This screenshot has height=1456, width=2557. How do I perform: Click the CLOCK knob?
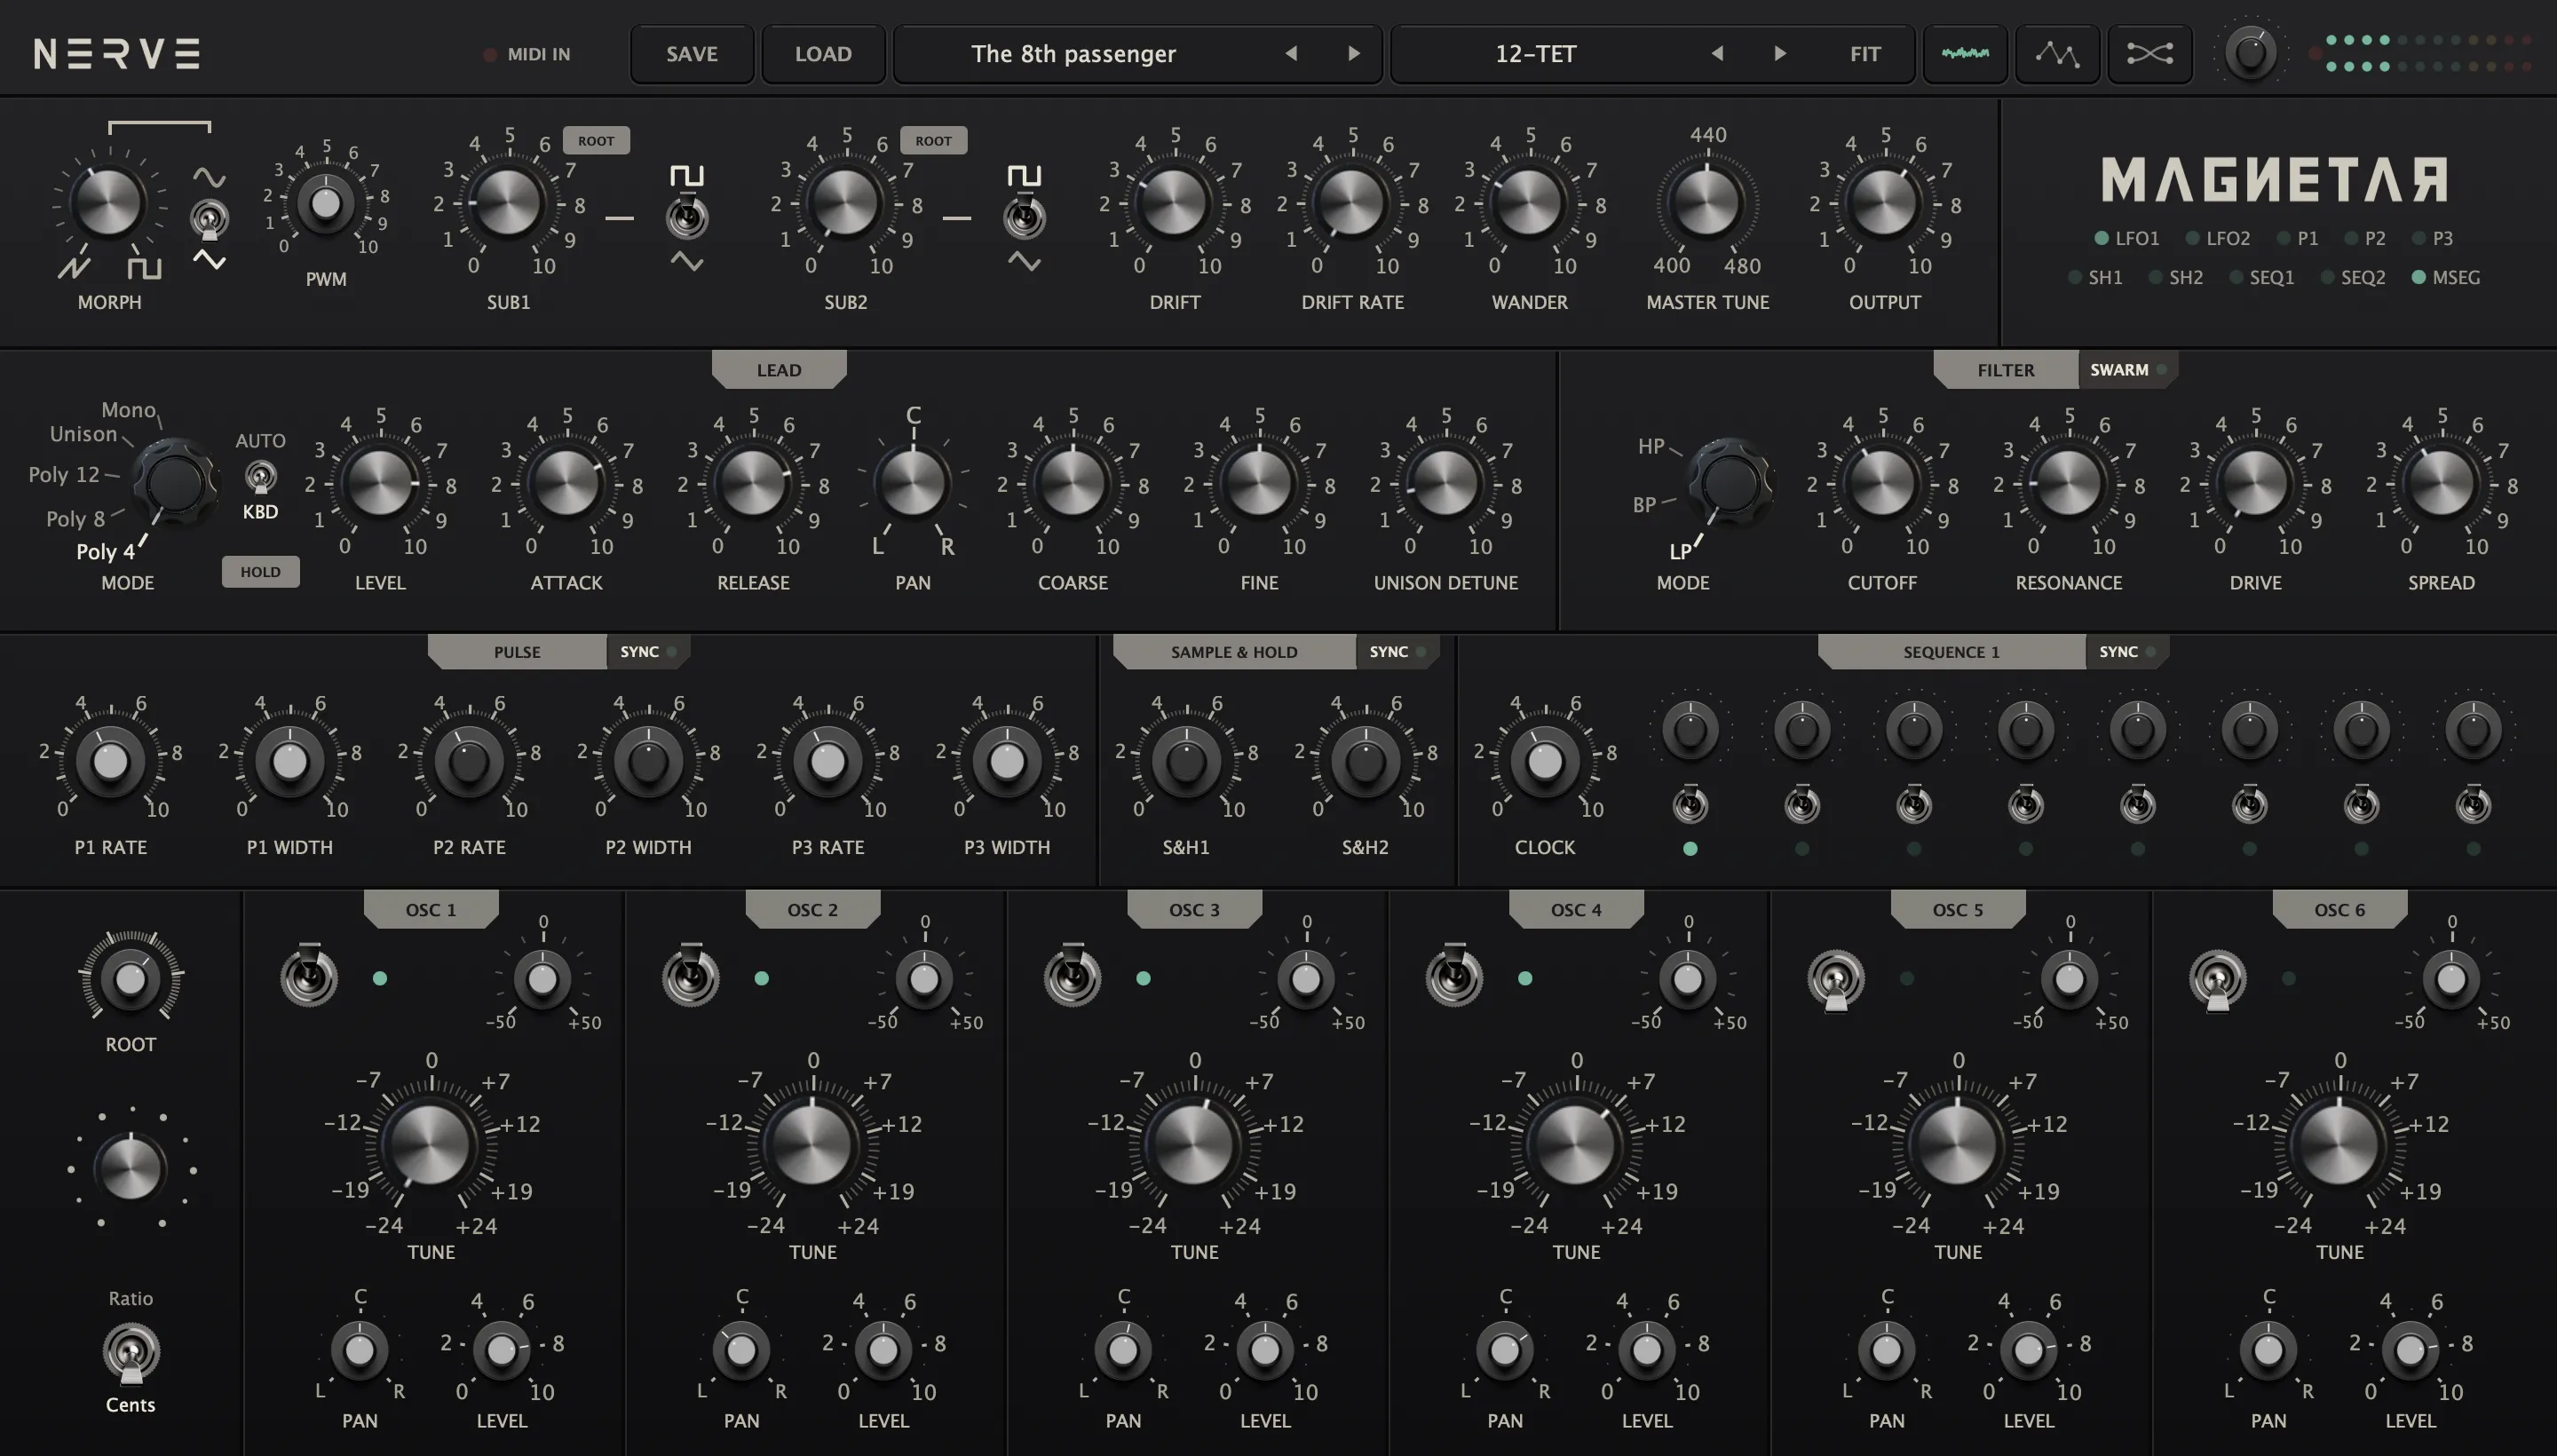[x=1544, y=762]
